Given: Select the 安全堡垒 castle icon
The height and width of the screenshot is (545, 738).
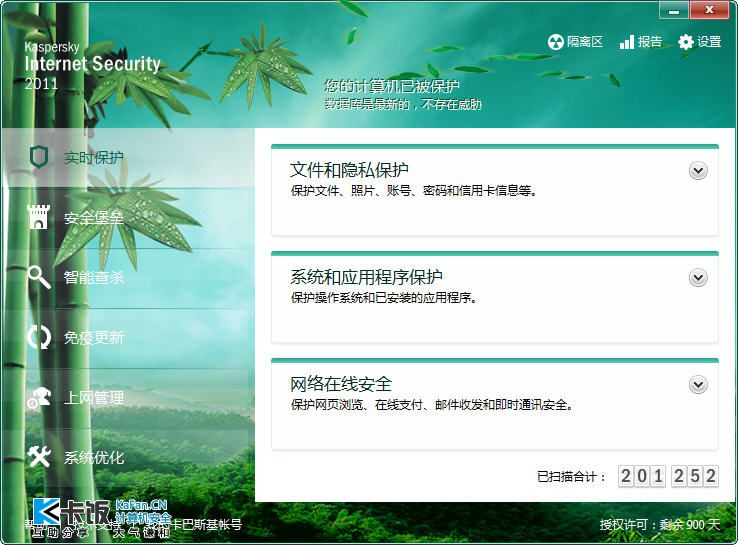Looking at the screenshot, I should coord(38,217).
